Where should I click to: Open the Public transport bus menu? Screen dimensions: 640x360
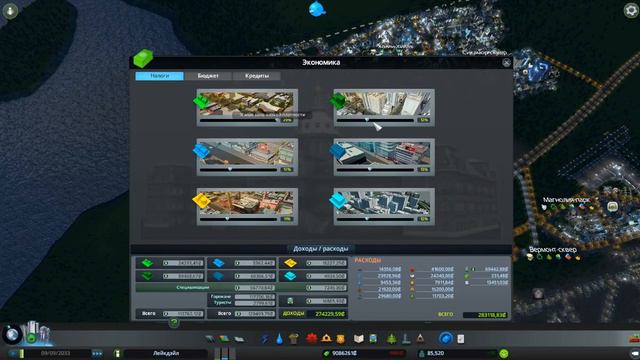click(373, 339)
